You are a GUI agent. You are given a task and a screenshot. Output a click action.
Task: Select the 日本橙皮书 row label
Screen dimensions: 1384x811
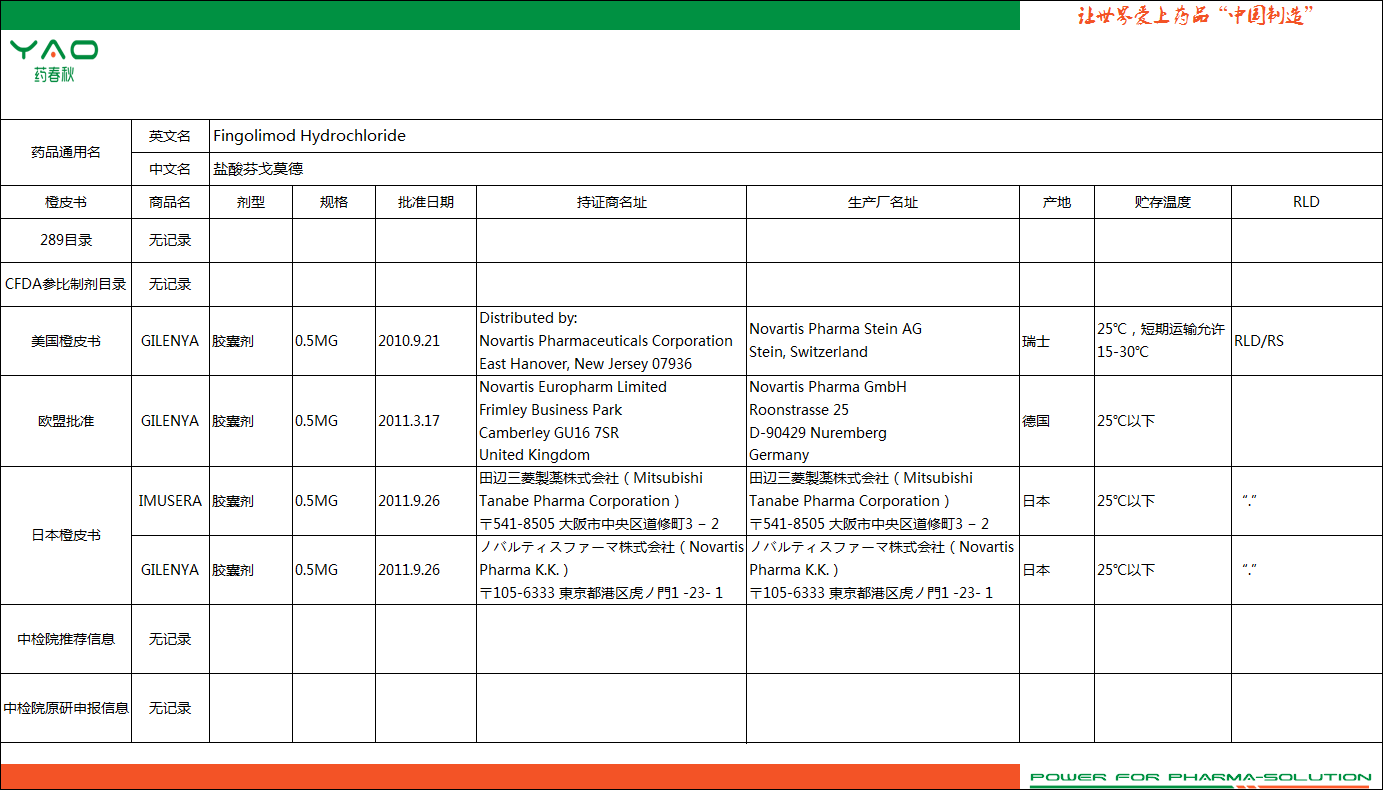pyautogui.click(x=66, y=535)
